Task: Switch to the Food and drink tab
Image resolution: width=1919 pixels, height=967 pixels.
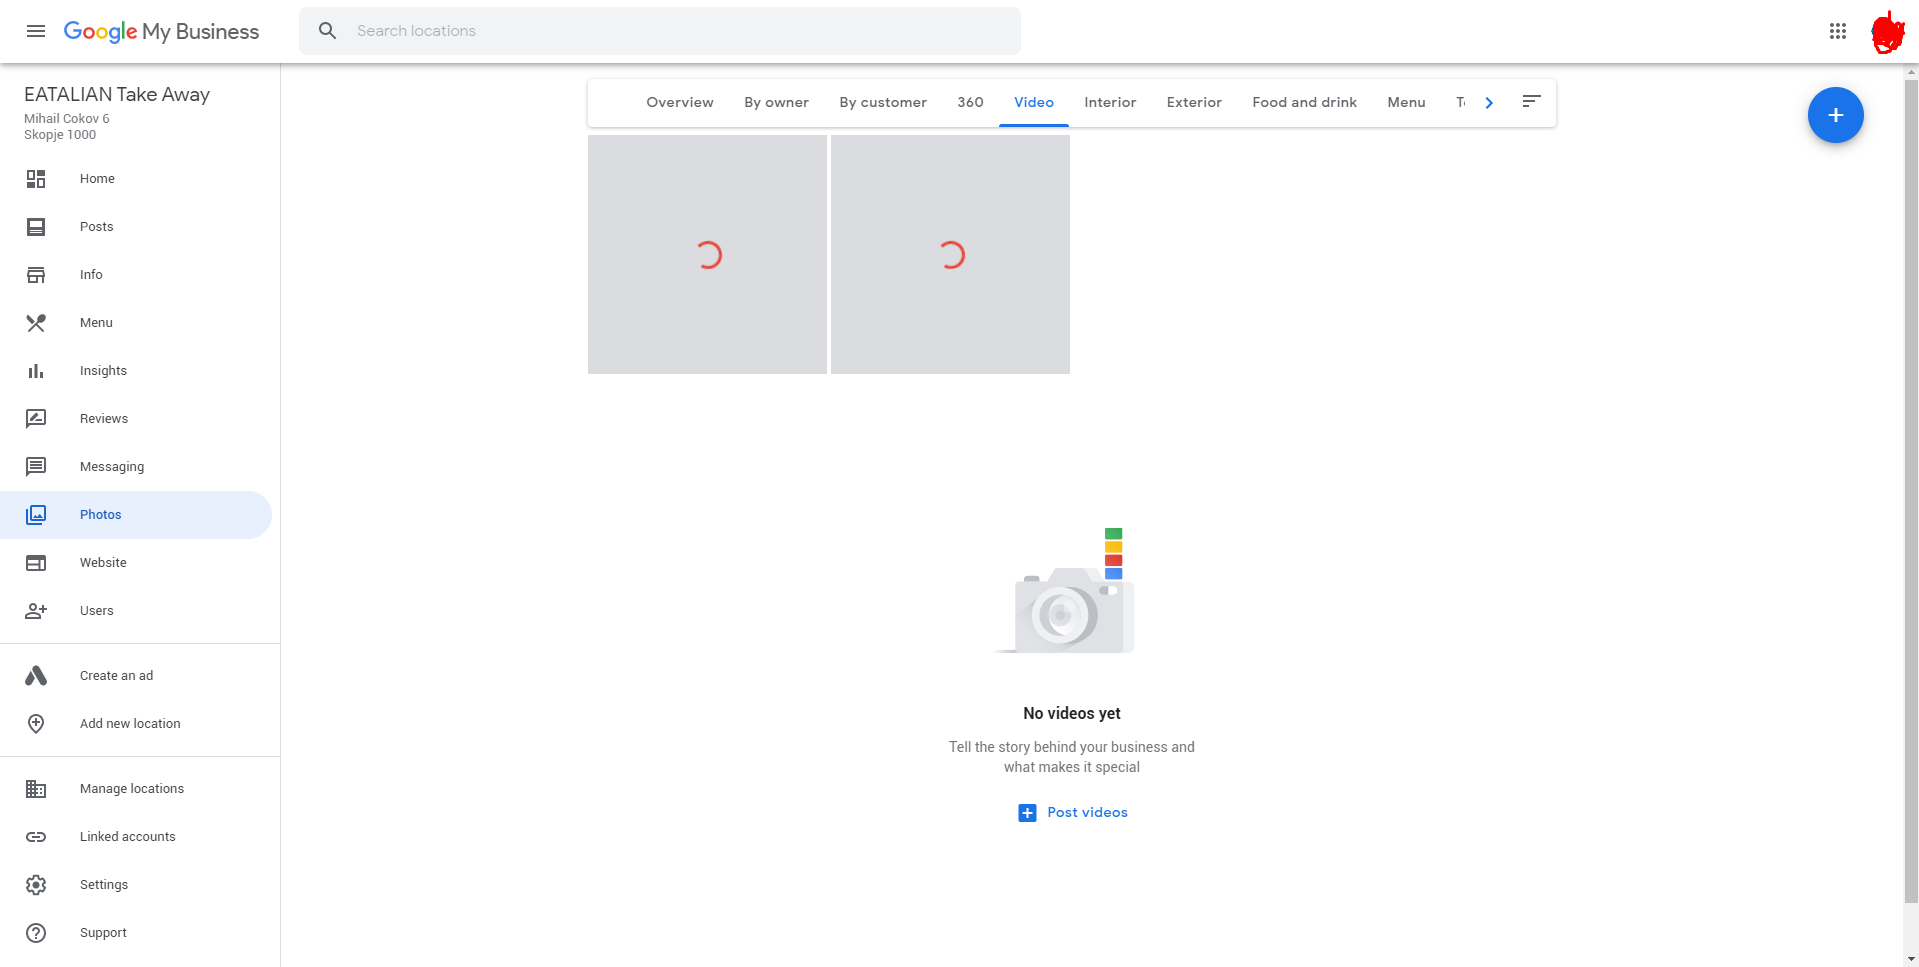Action: point(1305,103)
